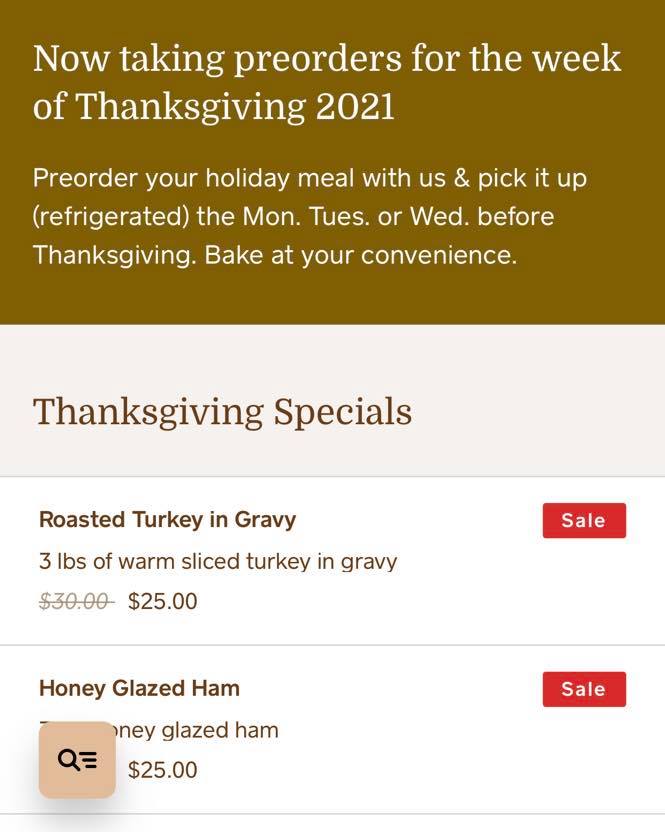Click the $25.00 ham price
Screen dimensions: 665x832
tap(162, 769)
